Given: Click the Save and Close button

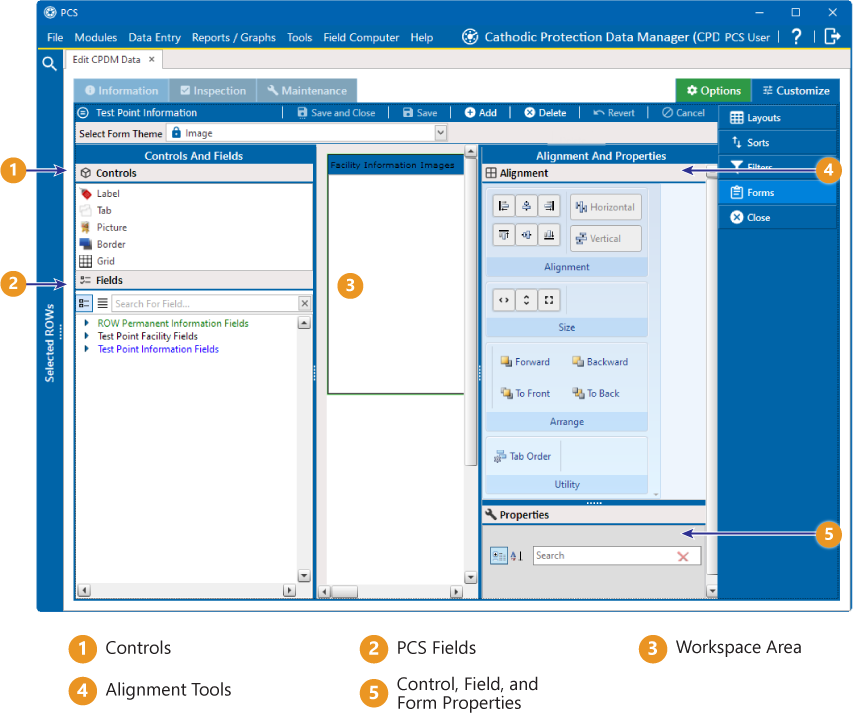Looking at the screenshot, I should [335, 113].
